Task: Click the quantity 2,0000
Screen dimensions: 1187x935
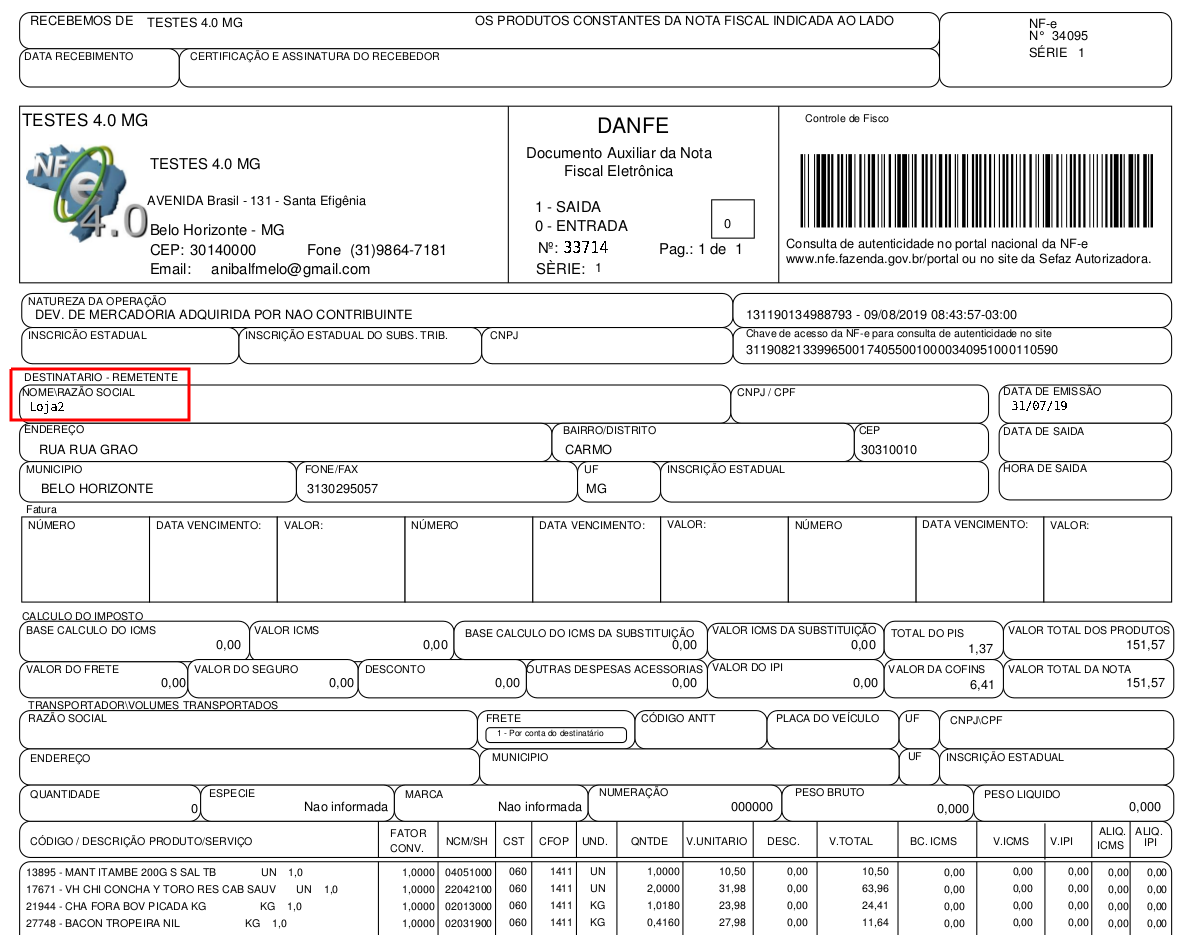Action: (663, 889)
